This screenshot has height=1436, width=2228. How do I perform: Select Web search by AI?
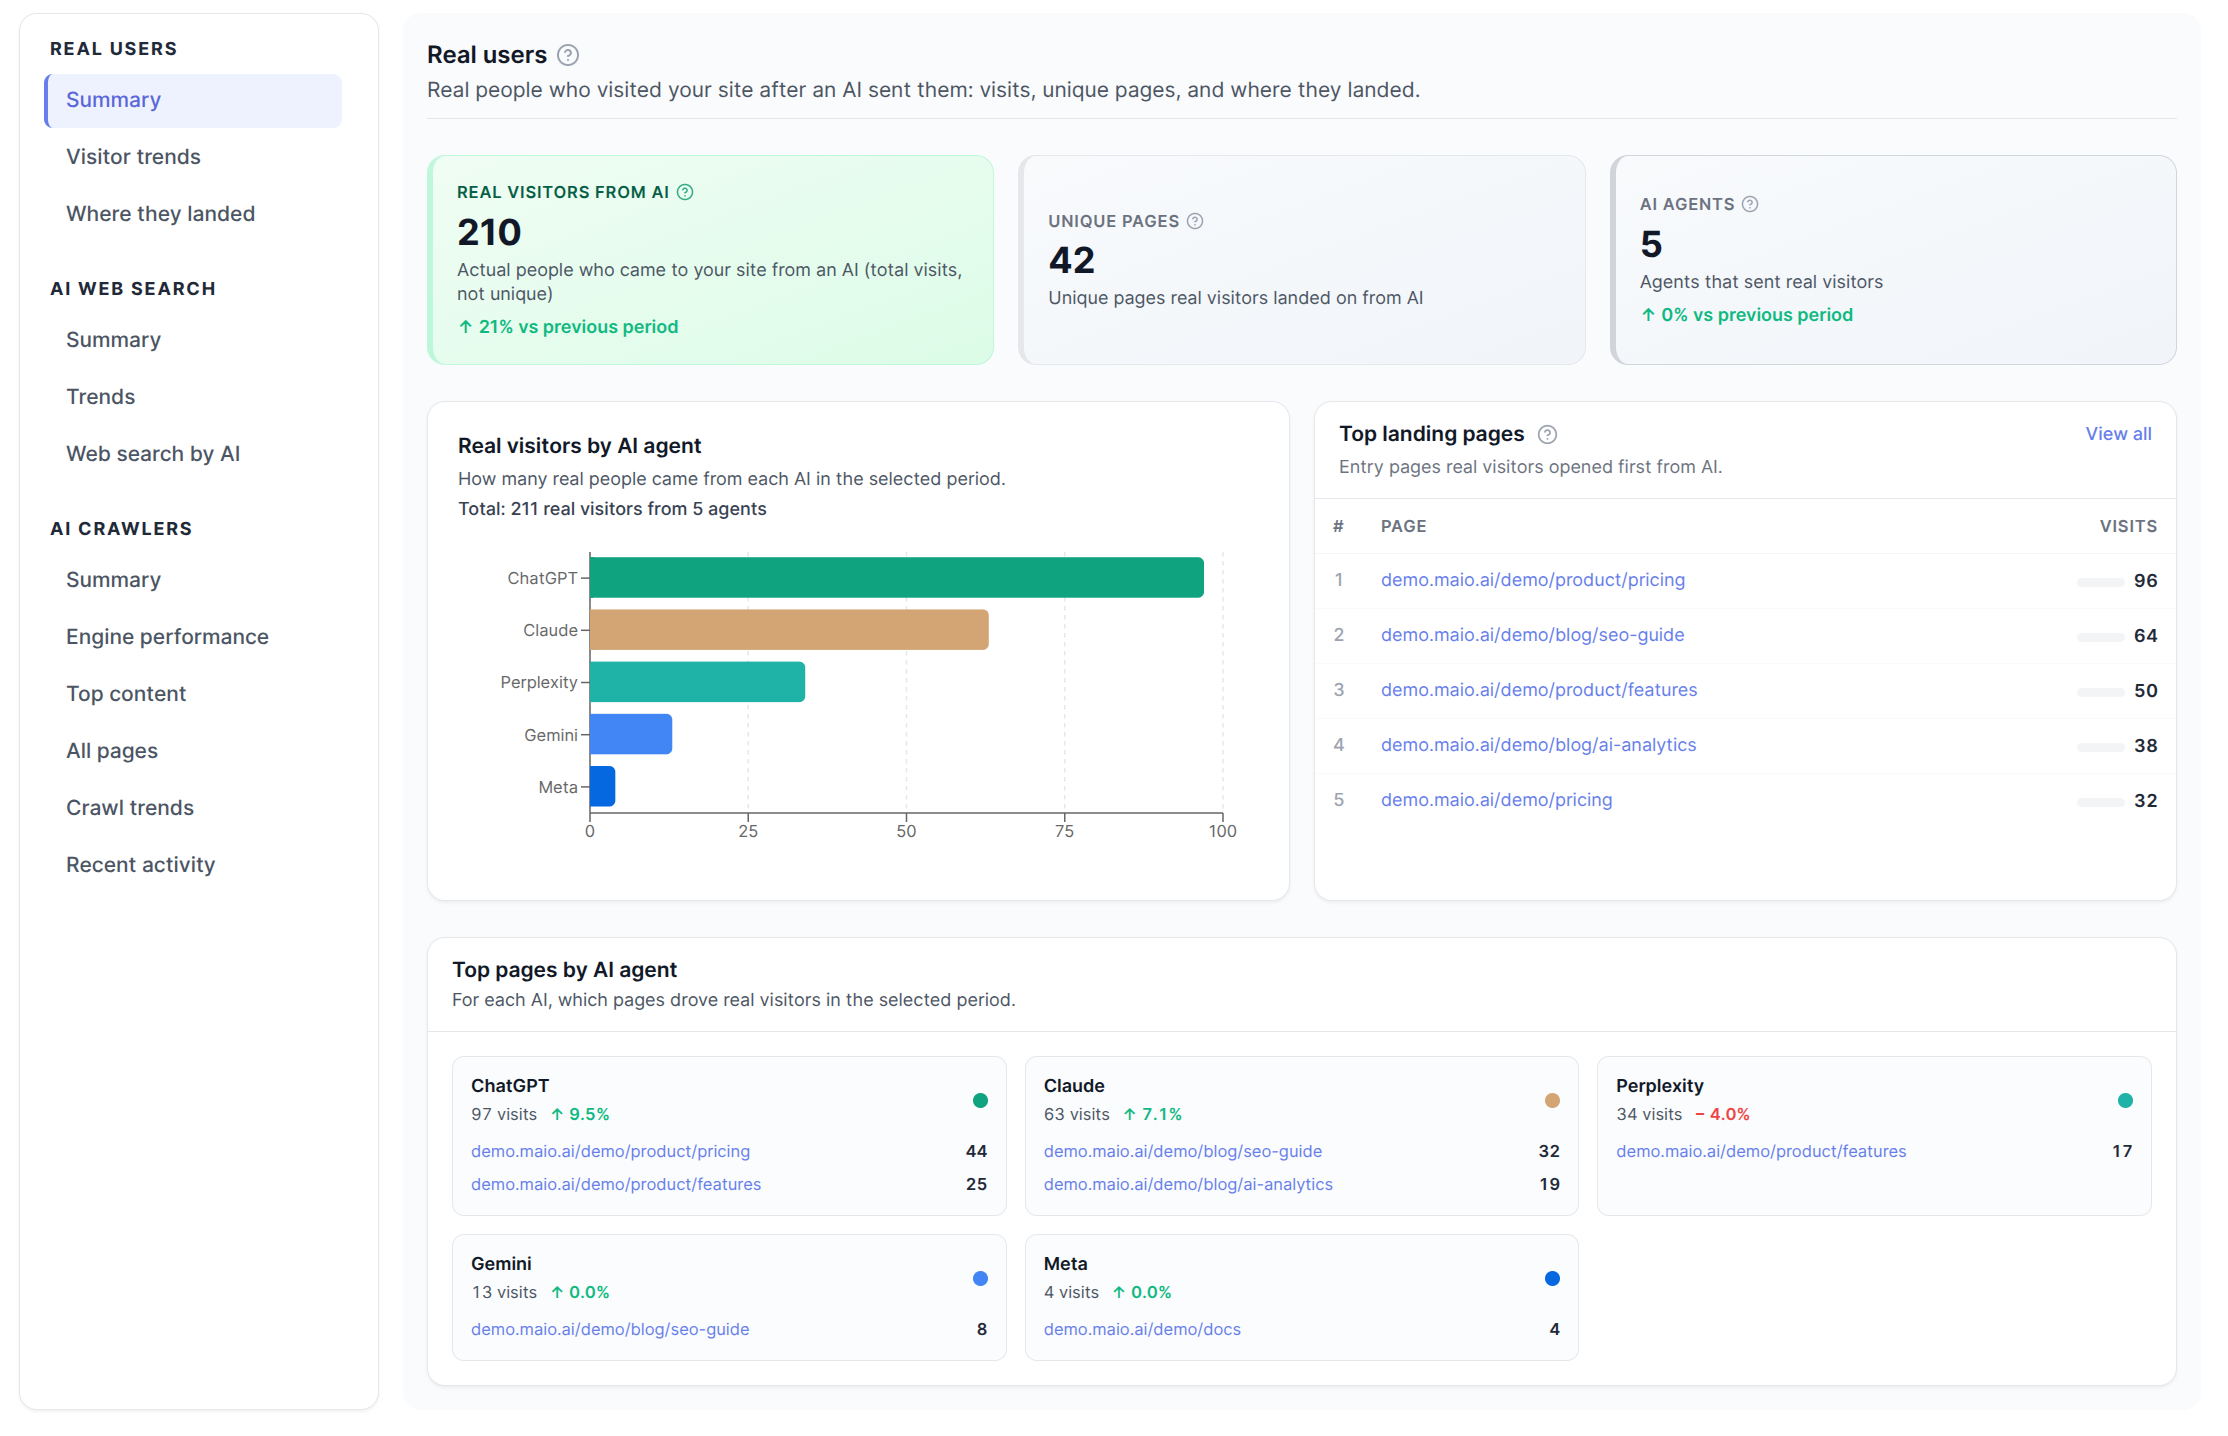(153, 453)
